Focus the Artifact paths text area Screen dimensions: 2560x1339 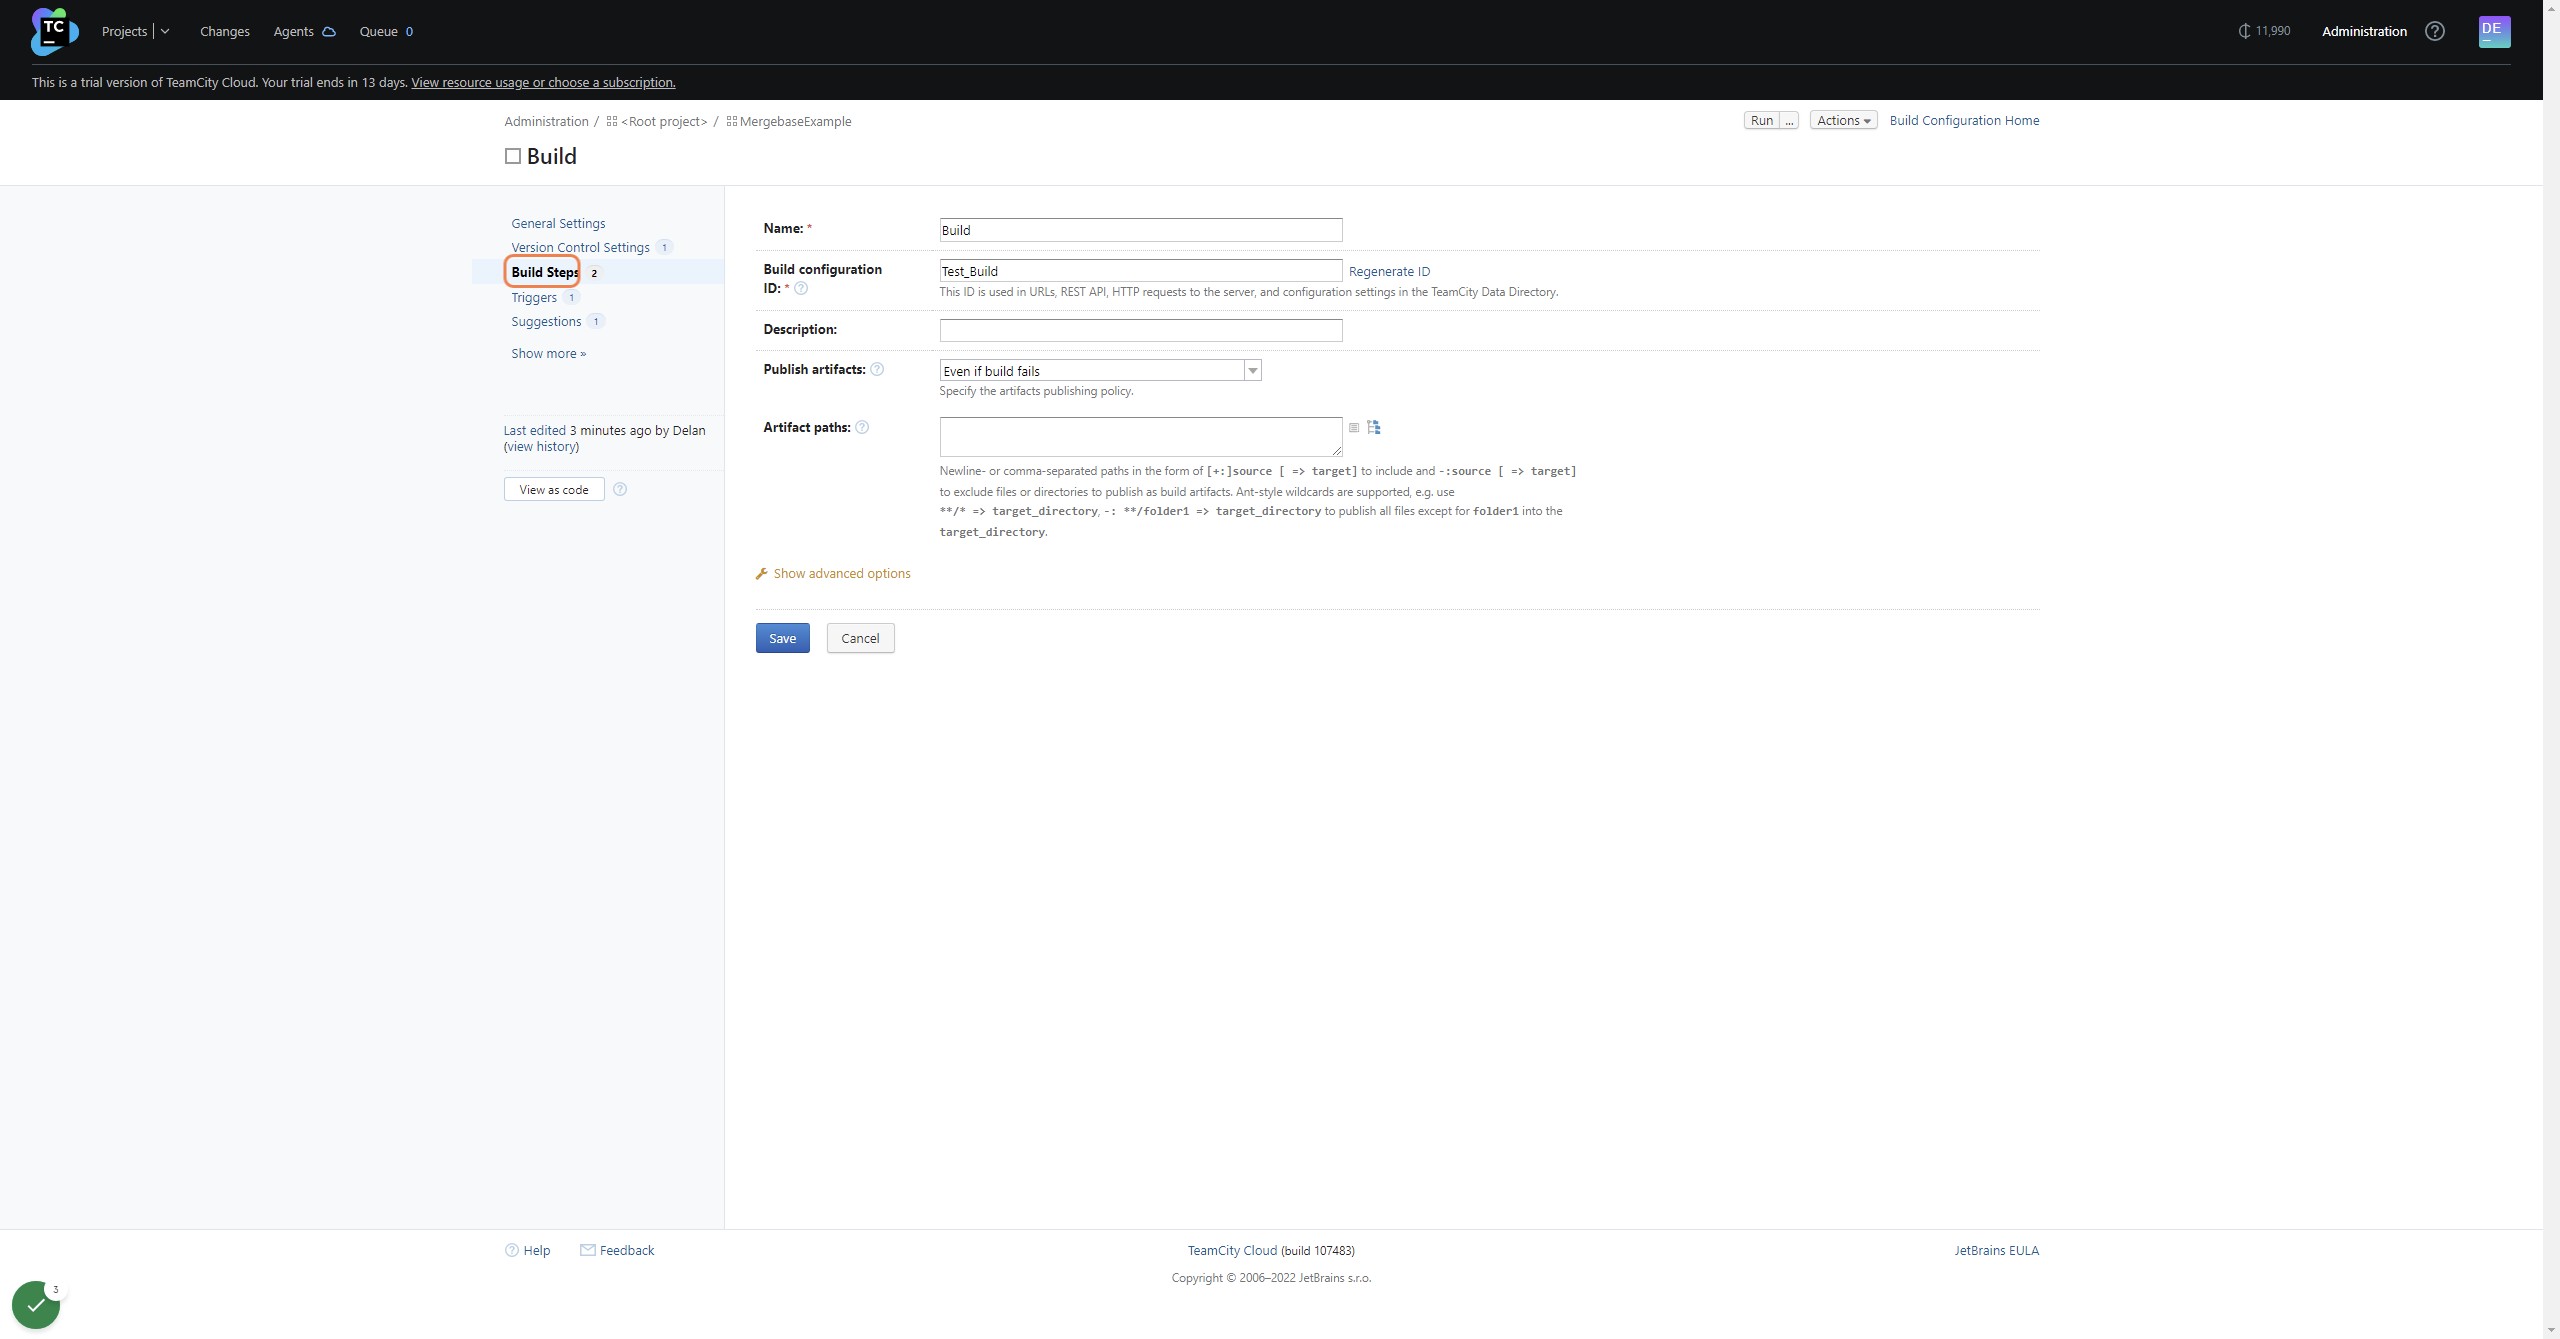click(1141, 437)
